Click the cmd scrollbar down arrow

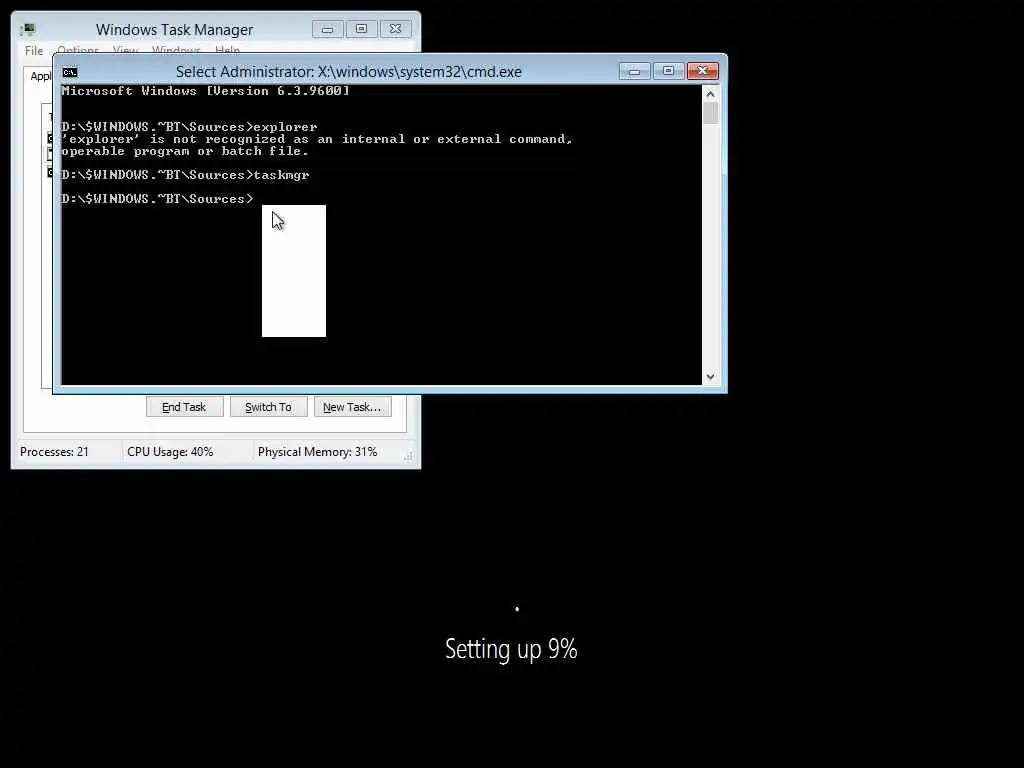point(711,377)
